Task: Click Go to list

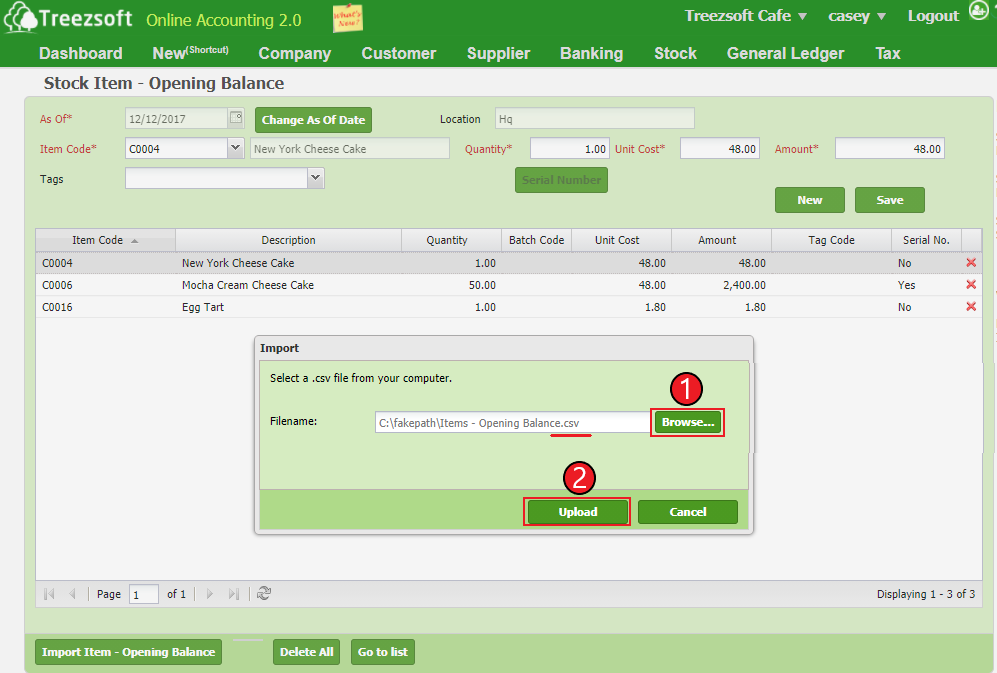Action: point(383,651)
